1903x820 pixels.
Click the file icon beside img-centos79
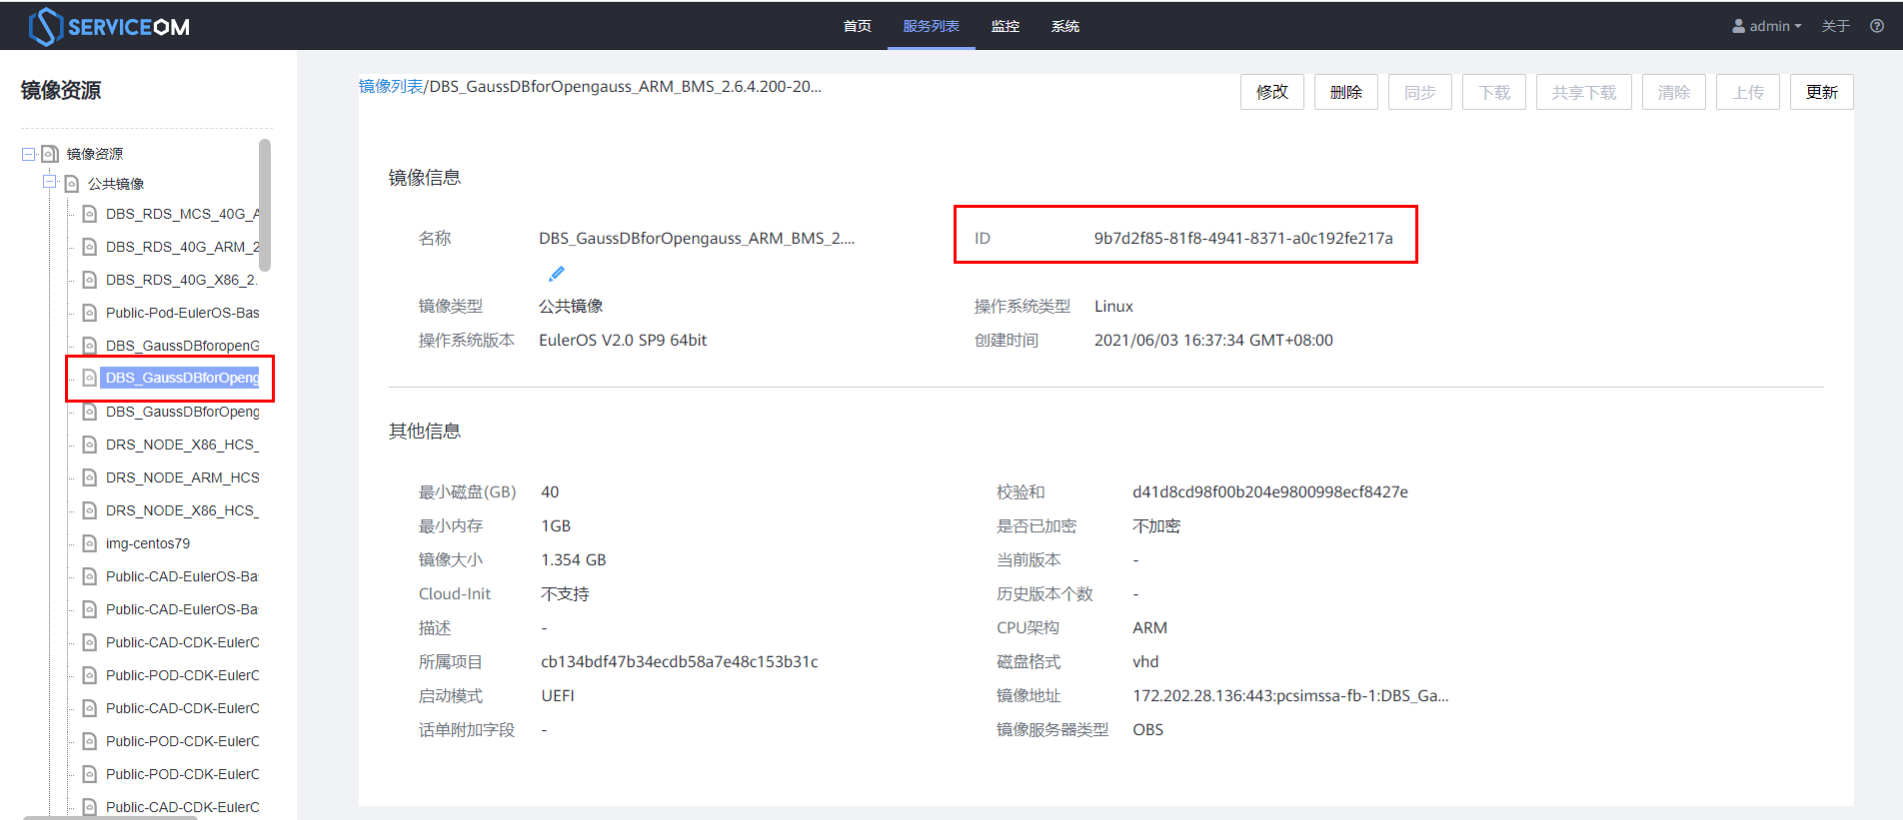(x=89, y=543)
